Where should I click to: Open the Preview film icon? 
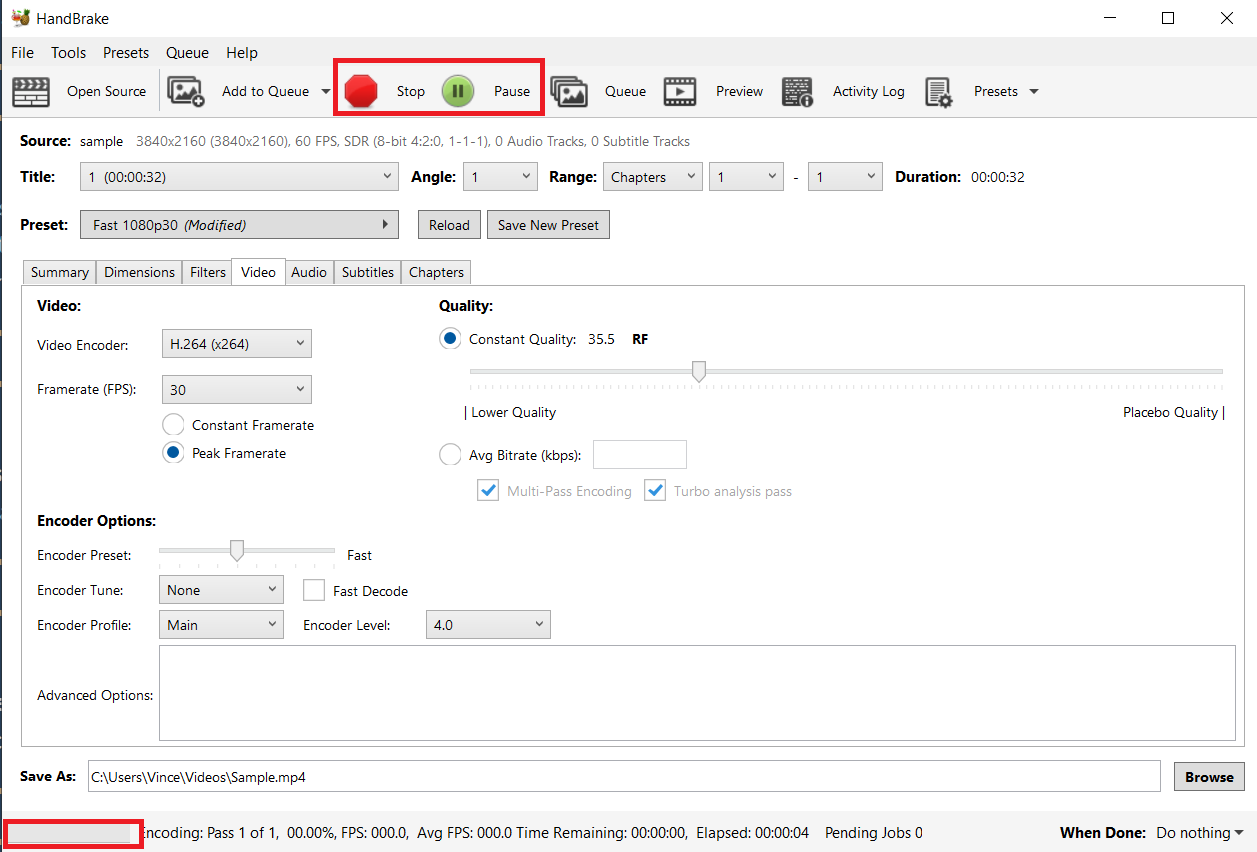pos(680,91)
